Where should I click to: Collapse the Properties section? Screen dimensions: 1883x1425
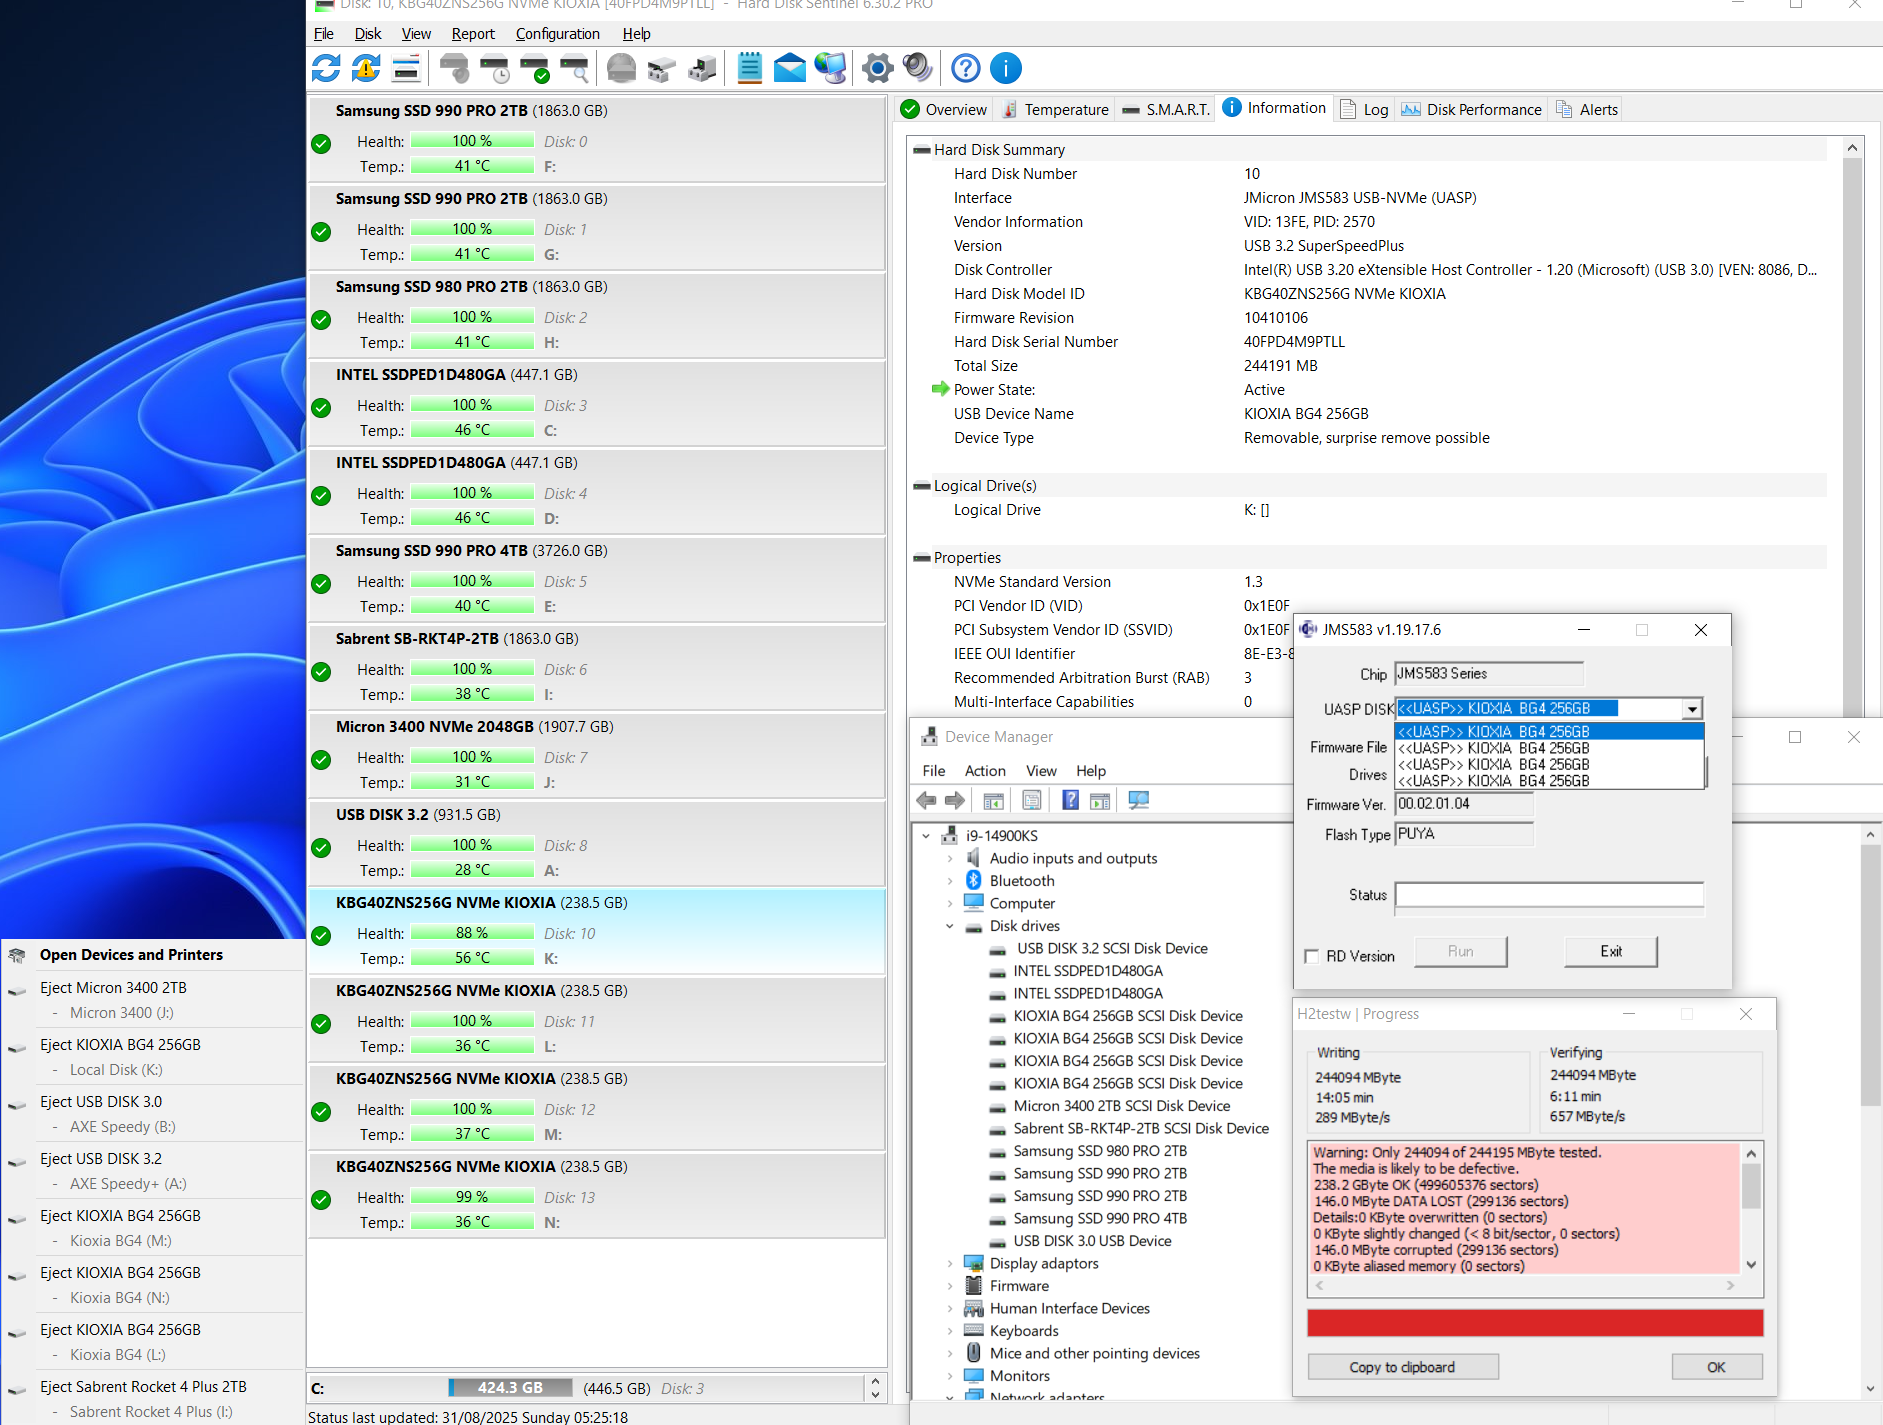(922, 558)
